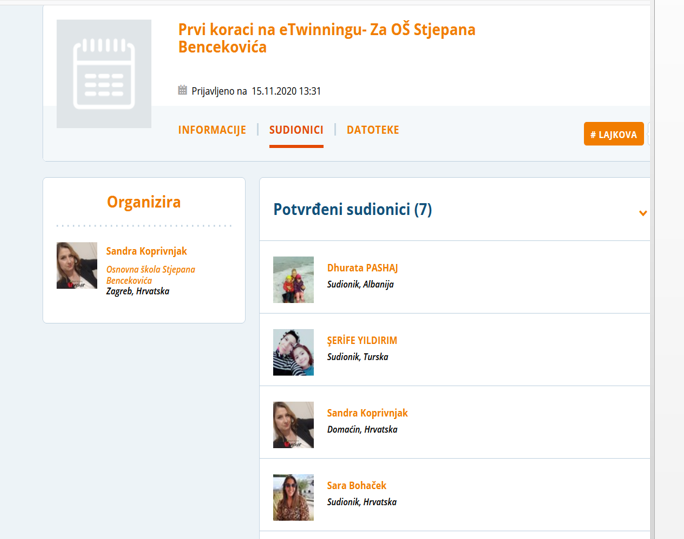Click the large calendar event icon
The height and width of the screenshot is (539, 684).
tap(104, 74)
